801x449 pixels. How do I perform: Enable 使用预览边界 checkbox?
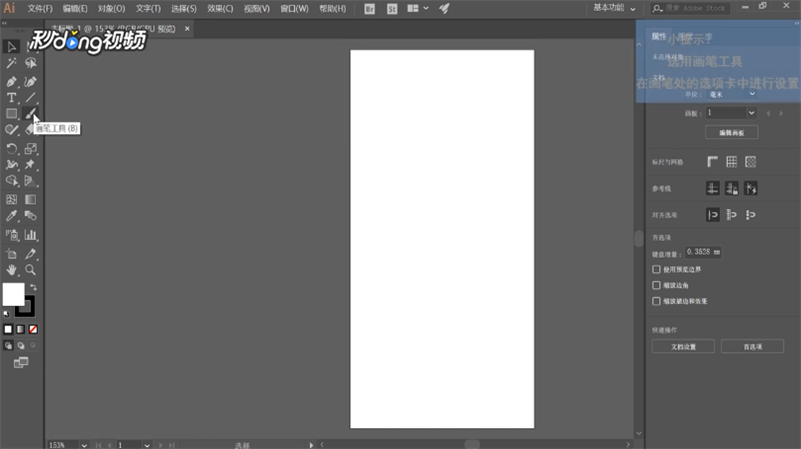click(x=656, y=269)
